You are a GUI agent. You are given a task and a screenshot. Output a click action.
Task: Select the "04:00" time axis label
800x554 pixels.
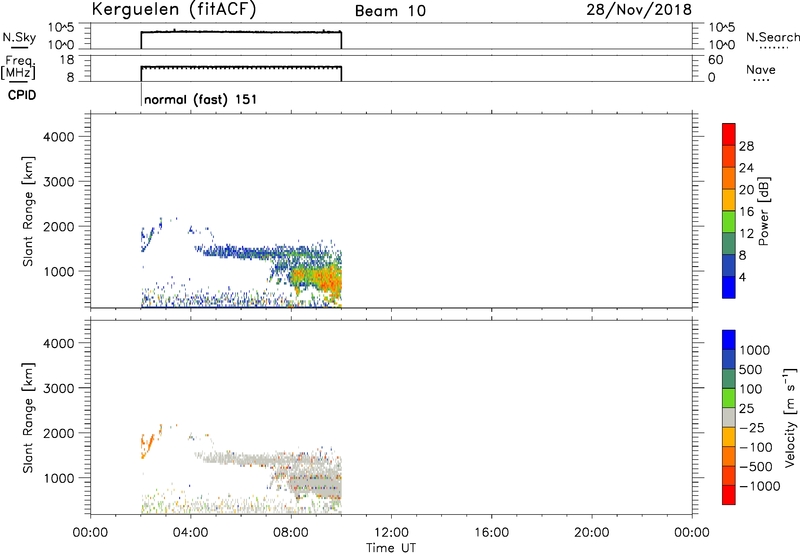pos(190,533)
